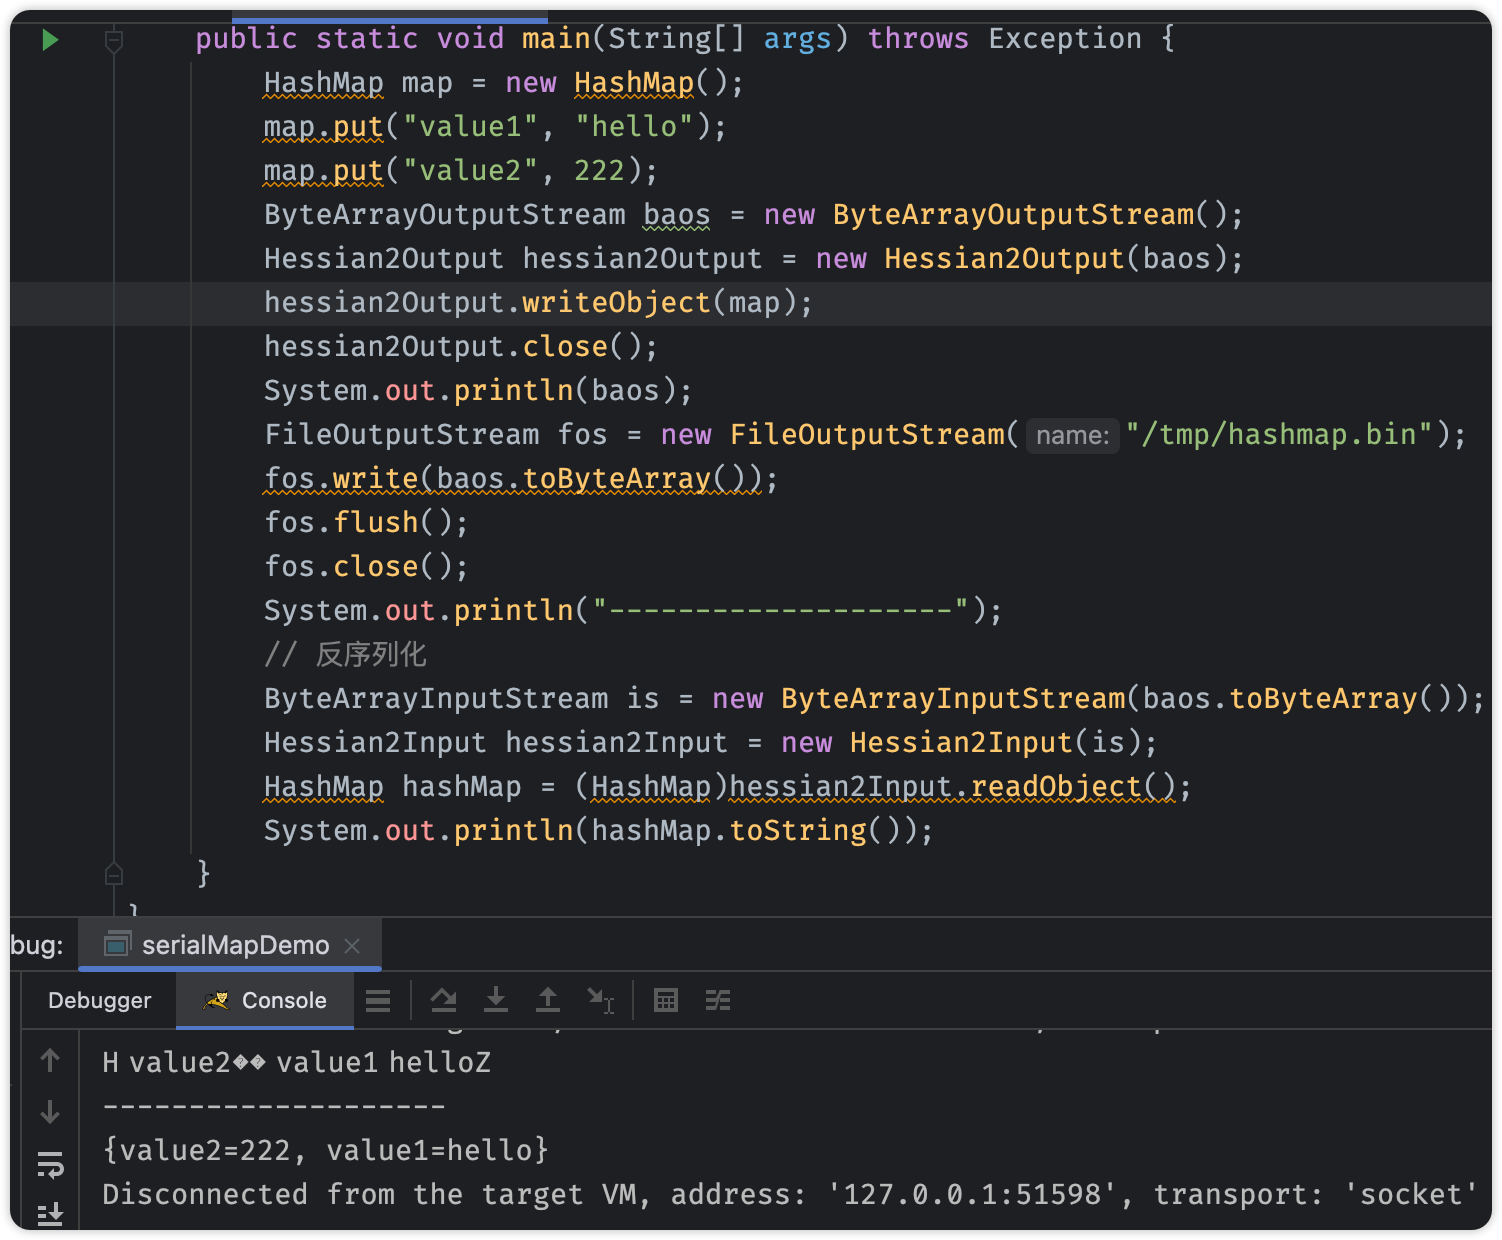Click the down arrow in console sidebar

50,1112
